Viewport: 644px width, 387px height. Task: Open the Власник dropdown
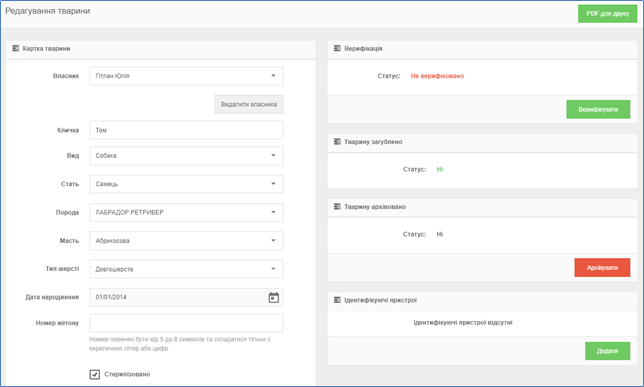(186, 76)
